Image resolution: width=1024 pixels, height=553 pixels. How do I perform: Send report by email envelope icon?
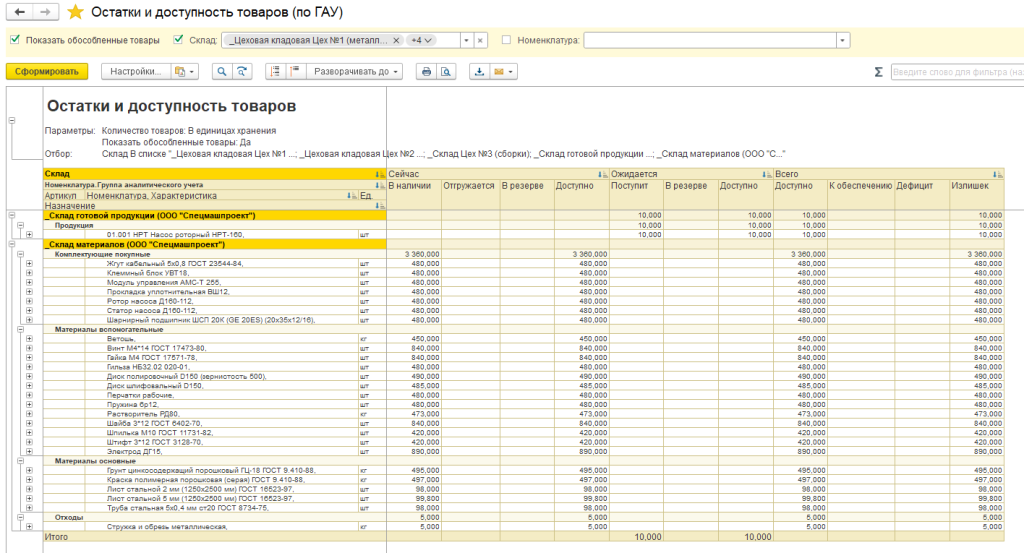(x=499, y=72)
